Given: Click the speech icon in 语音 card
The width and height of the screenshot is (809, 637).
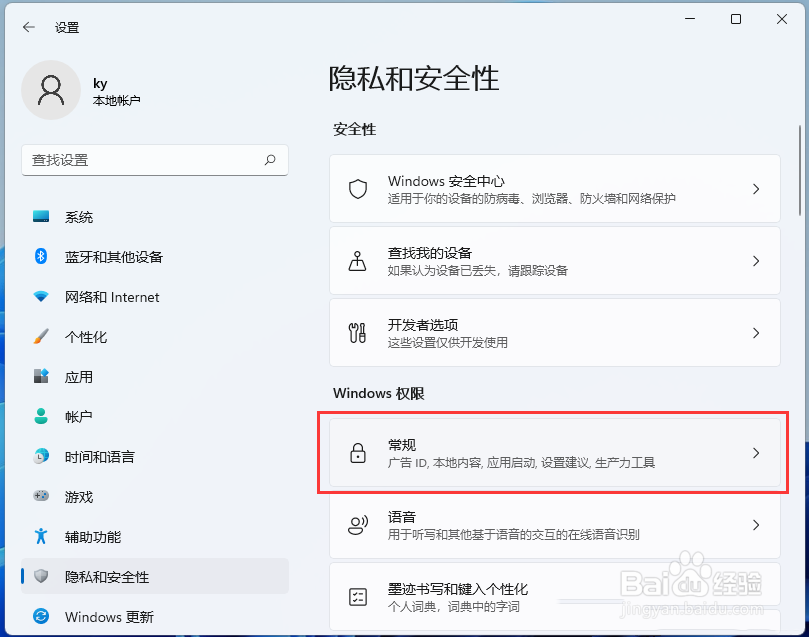Looking at the screenshot, I should [358, 525].
